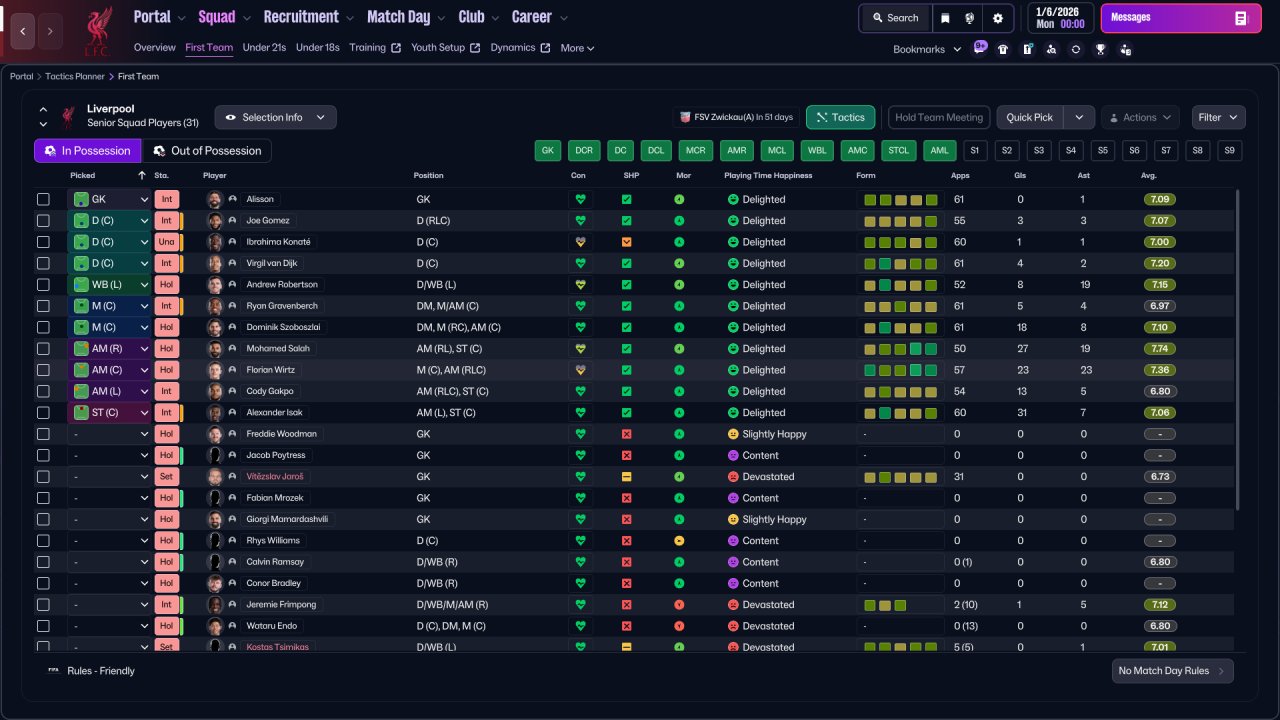Open the Bookmarks dropdown
1280x720 pixels.
pyautogui.click(x=927, y=49)
